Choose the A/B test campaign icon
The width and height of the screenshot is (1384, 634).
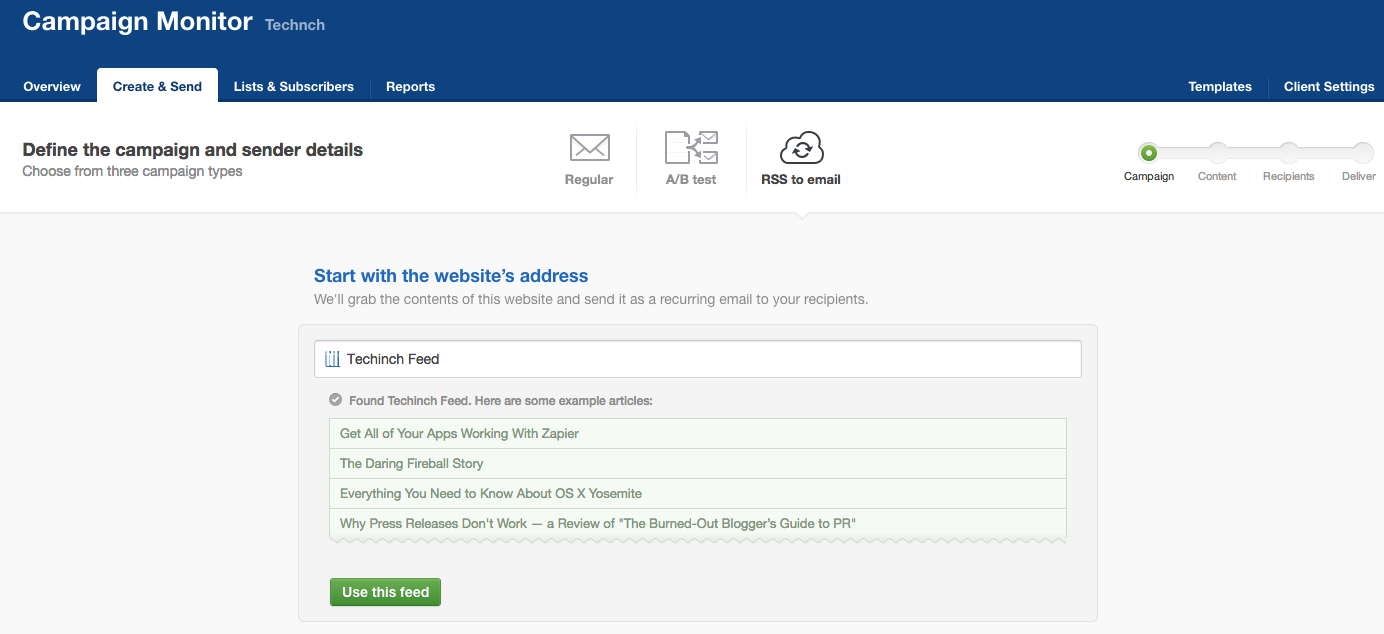tap(691, 148)
